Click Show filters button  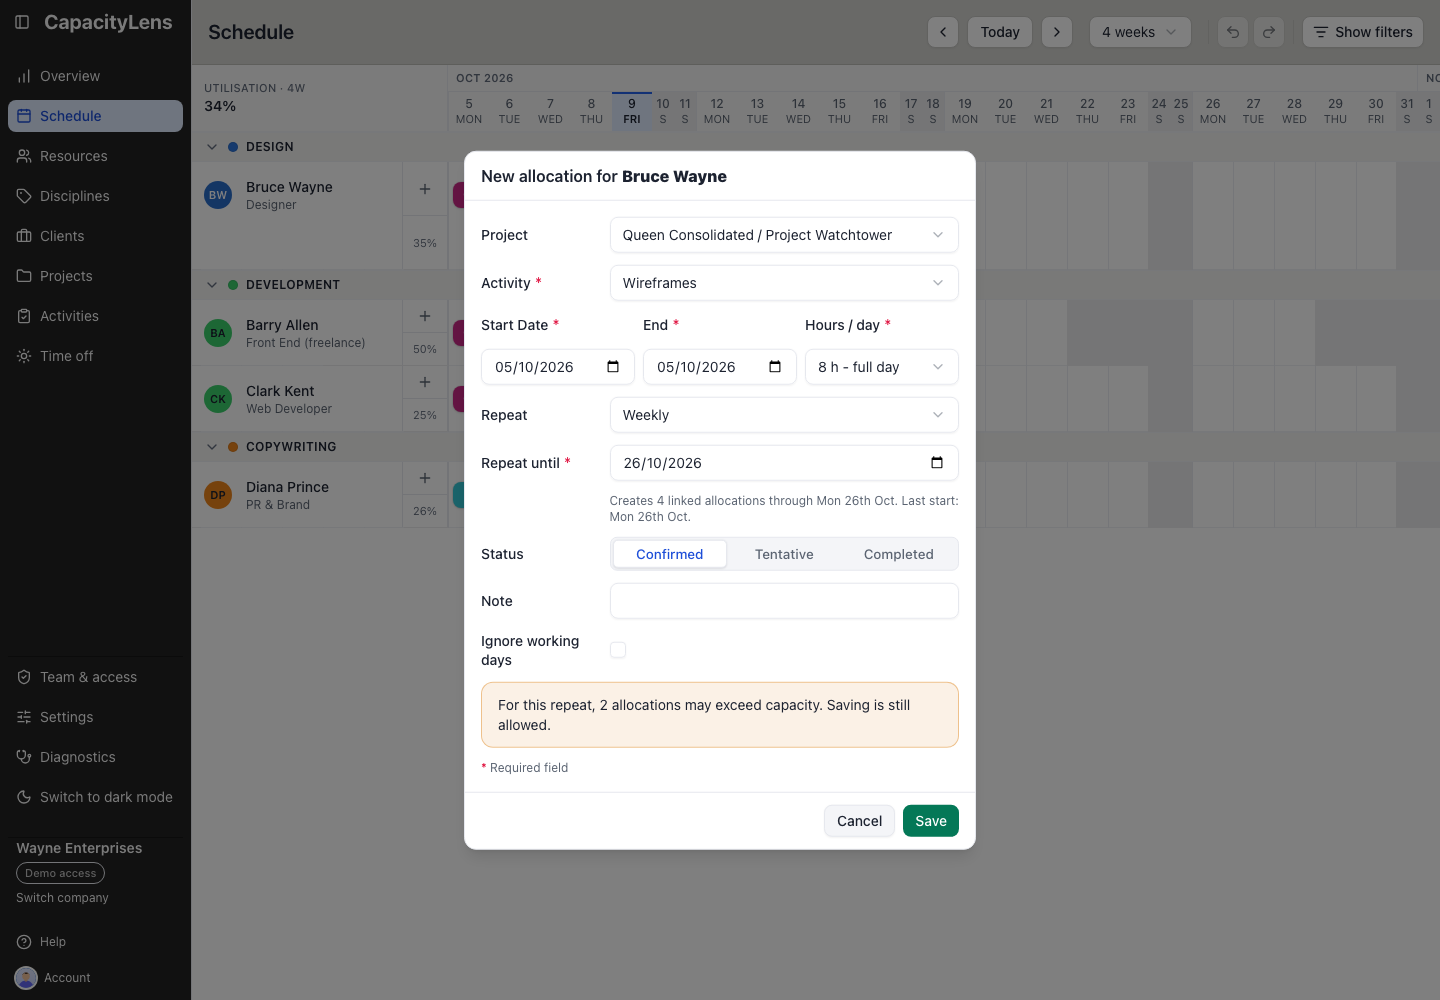coord(1363,32)
